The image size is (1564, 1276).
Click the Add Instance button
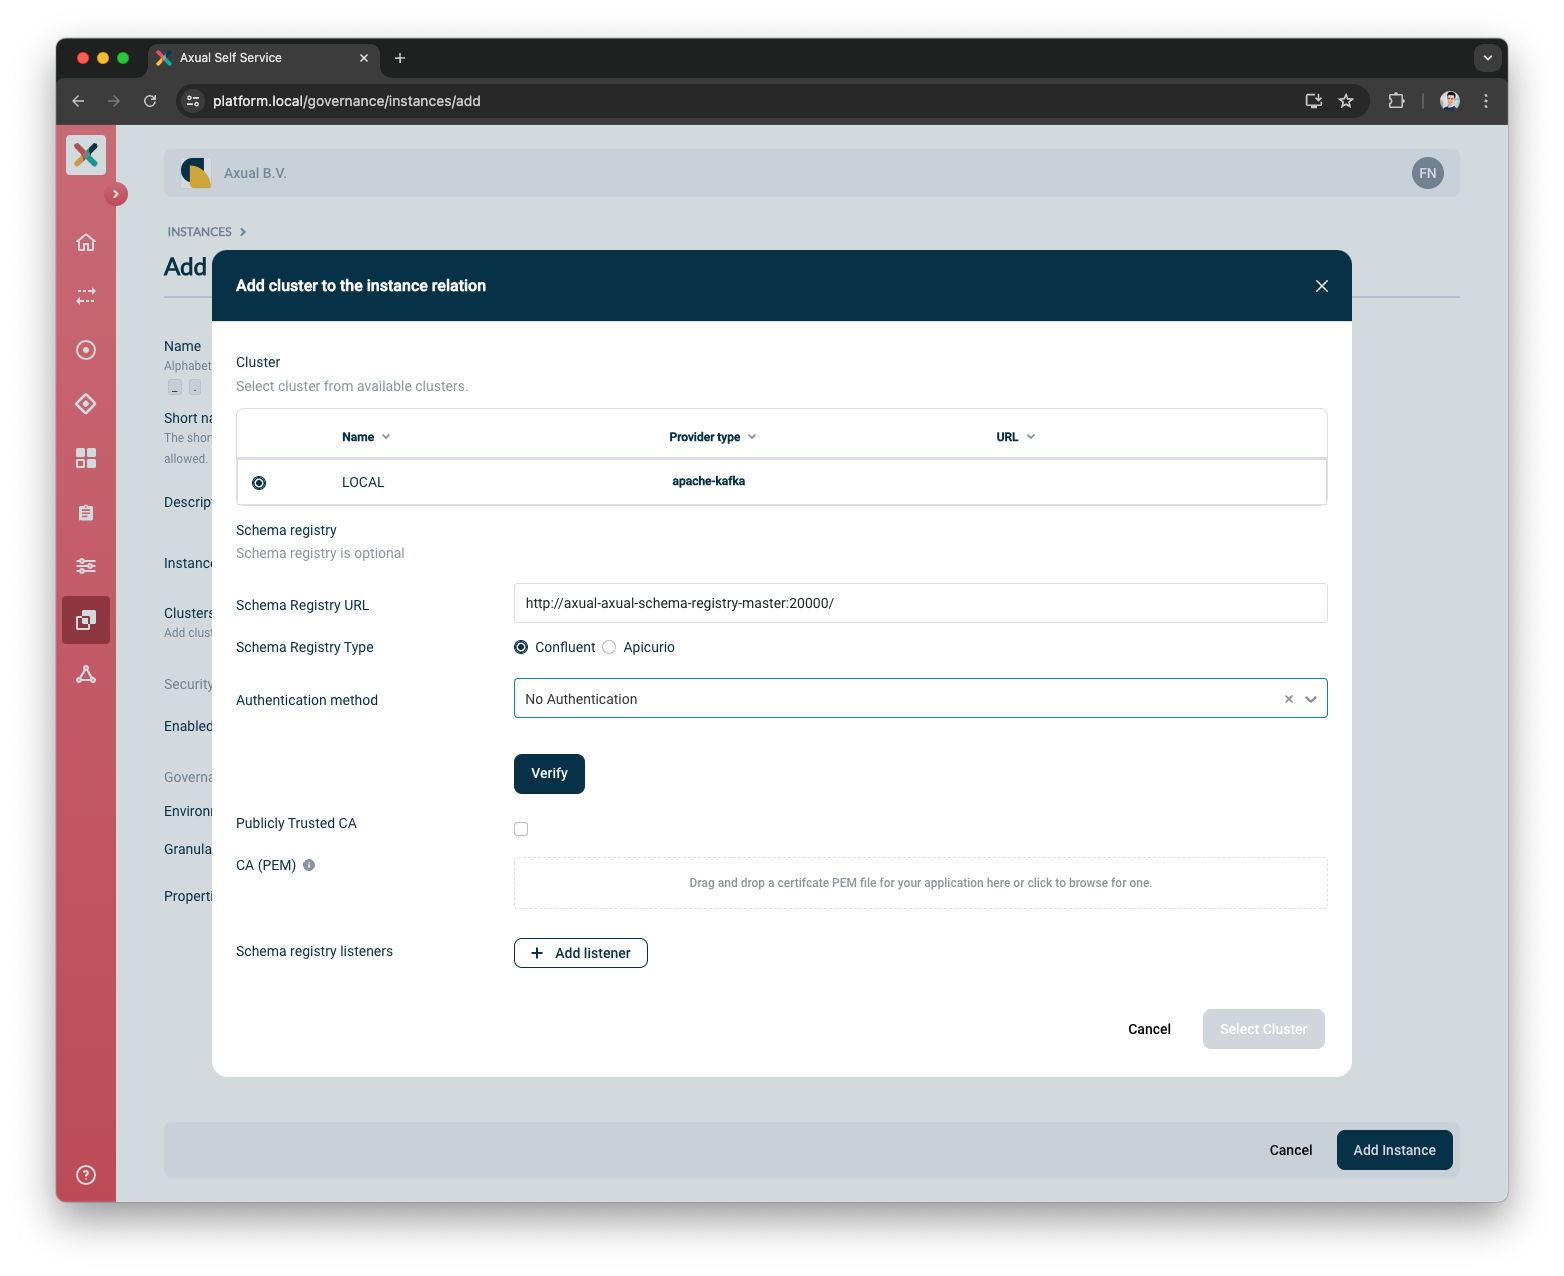[x=1395, y=1150]
